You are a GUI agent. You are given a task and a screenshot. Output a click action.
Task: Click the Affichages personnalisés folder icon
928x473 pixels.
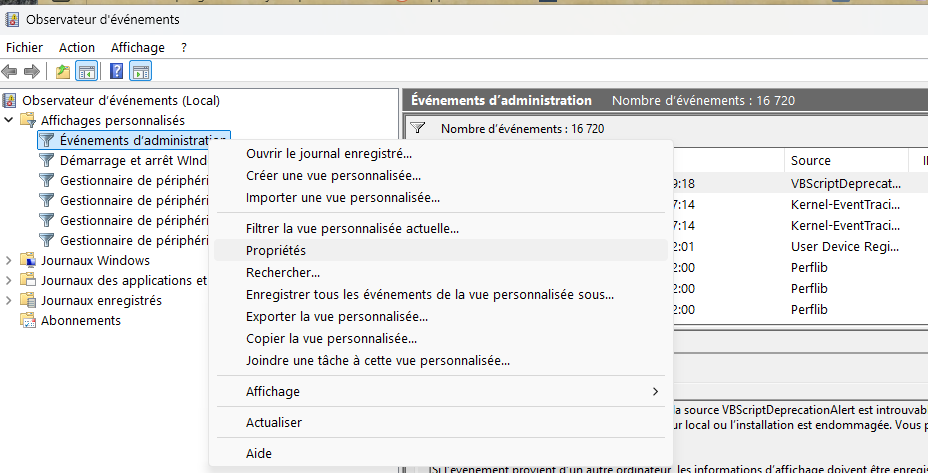28,120
